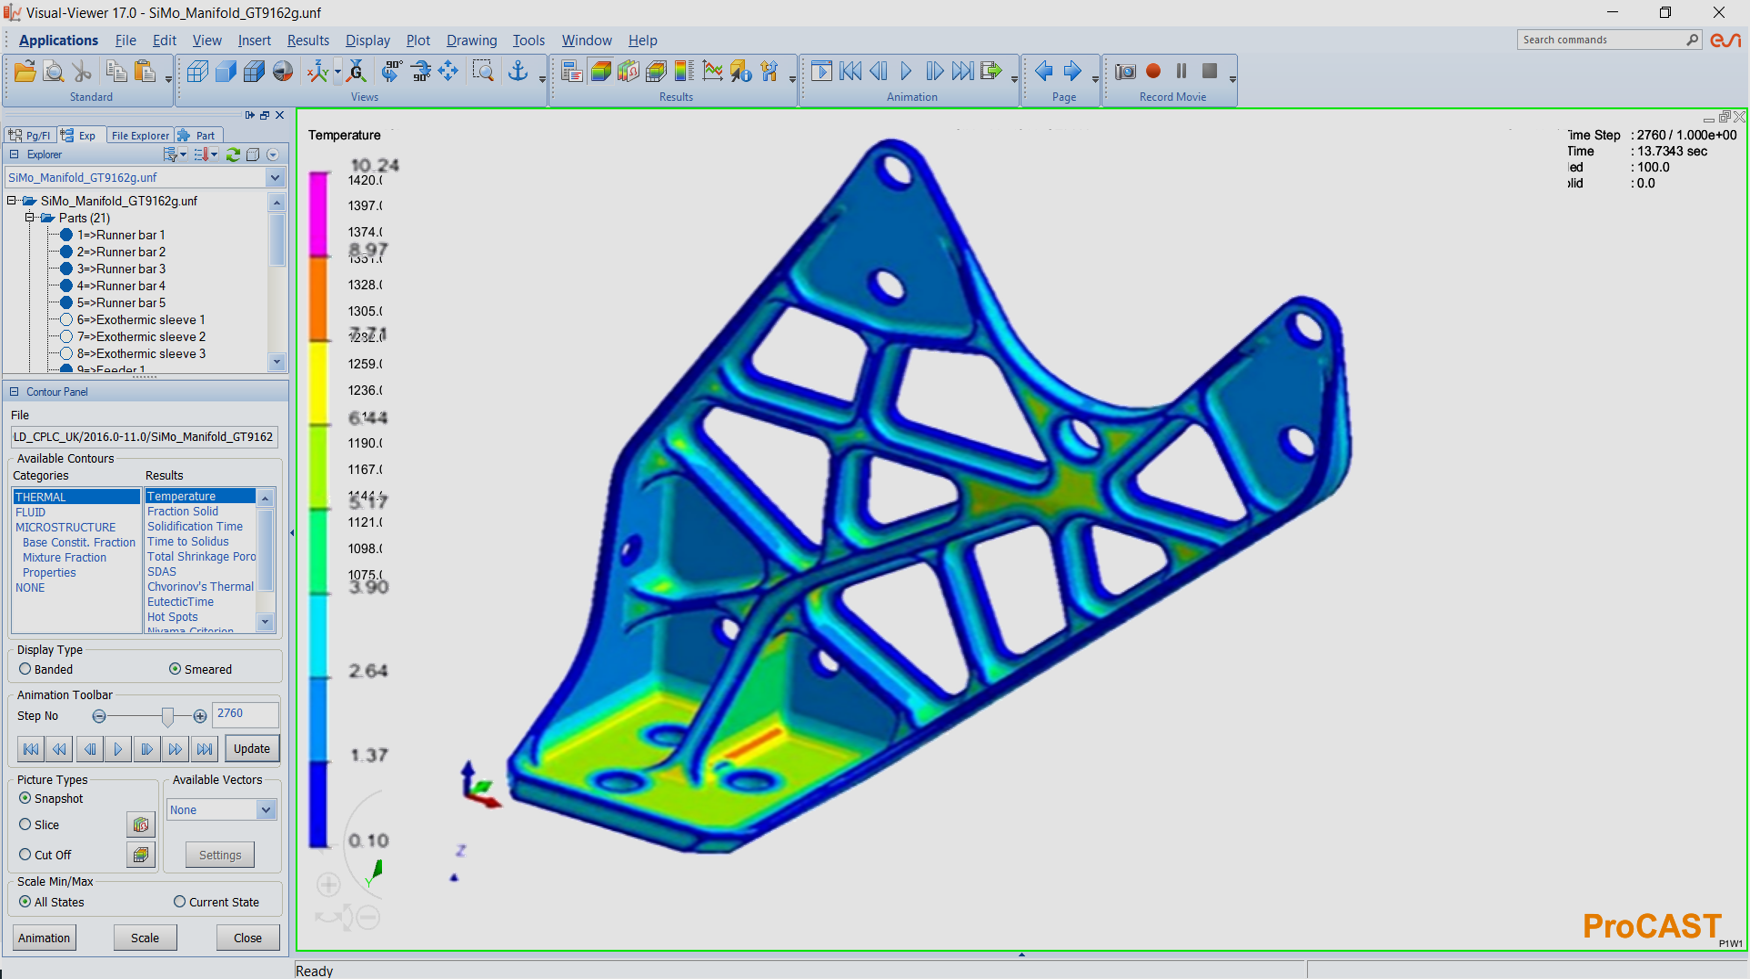
Task: Toggle visibility of Runner bar 1
Action: 67,235
